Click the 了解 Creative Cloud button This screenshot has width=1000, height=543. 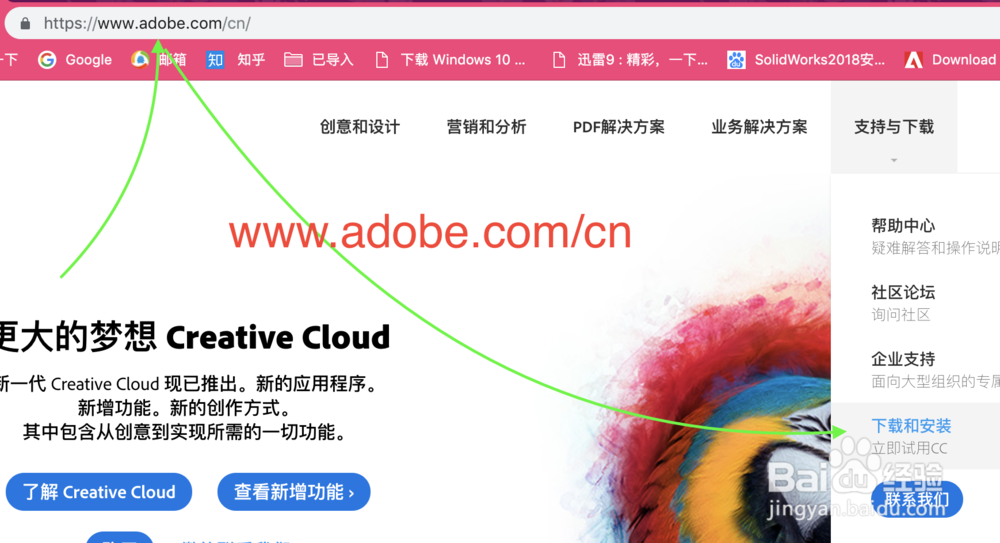click(x=99, y=492)
